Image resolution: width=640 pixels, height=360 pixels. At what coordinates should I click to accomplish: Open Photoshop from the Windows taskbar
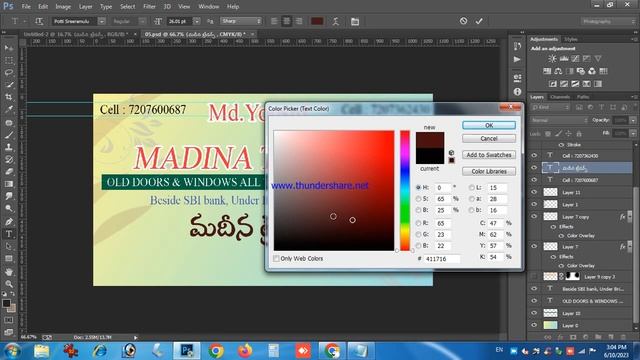pos(187,351)
